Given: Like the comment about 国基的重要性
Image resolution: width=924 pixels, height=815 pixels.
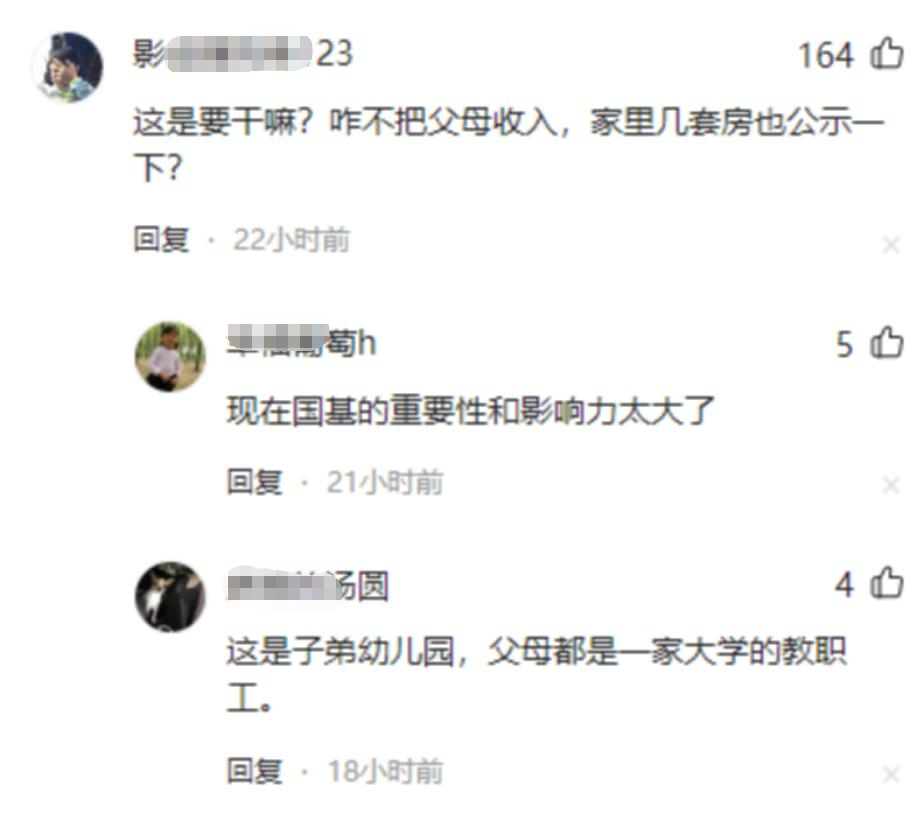Looking at the screenshot, I should click(887, 342).
